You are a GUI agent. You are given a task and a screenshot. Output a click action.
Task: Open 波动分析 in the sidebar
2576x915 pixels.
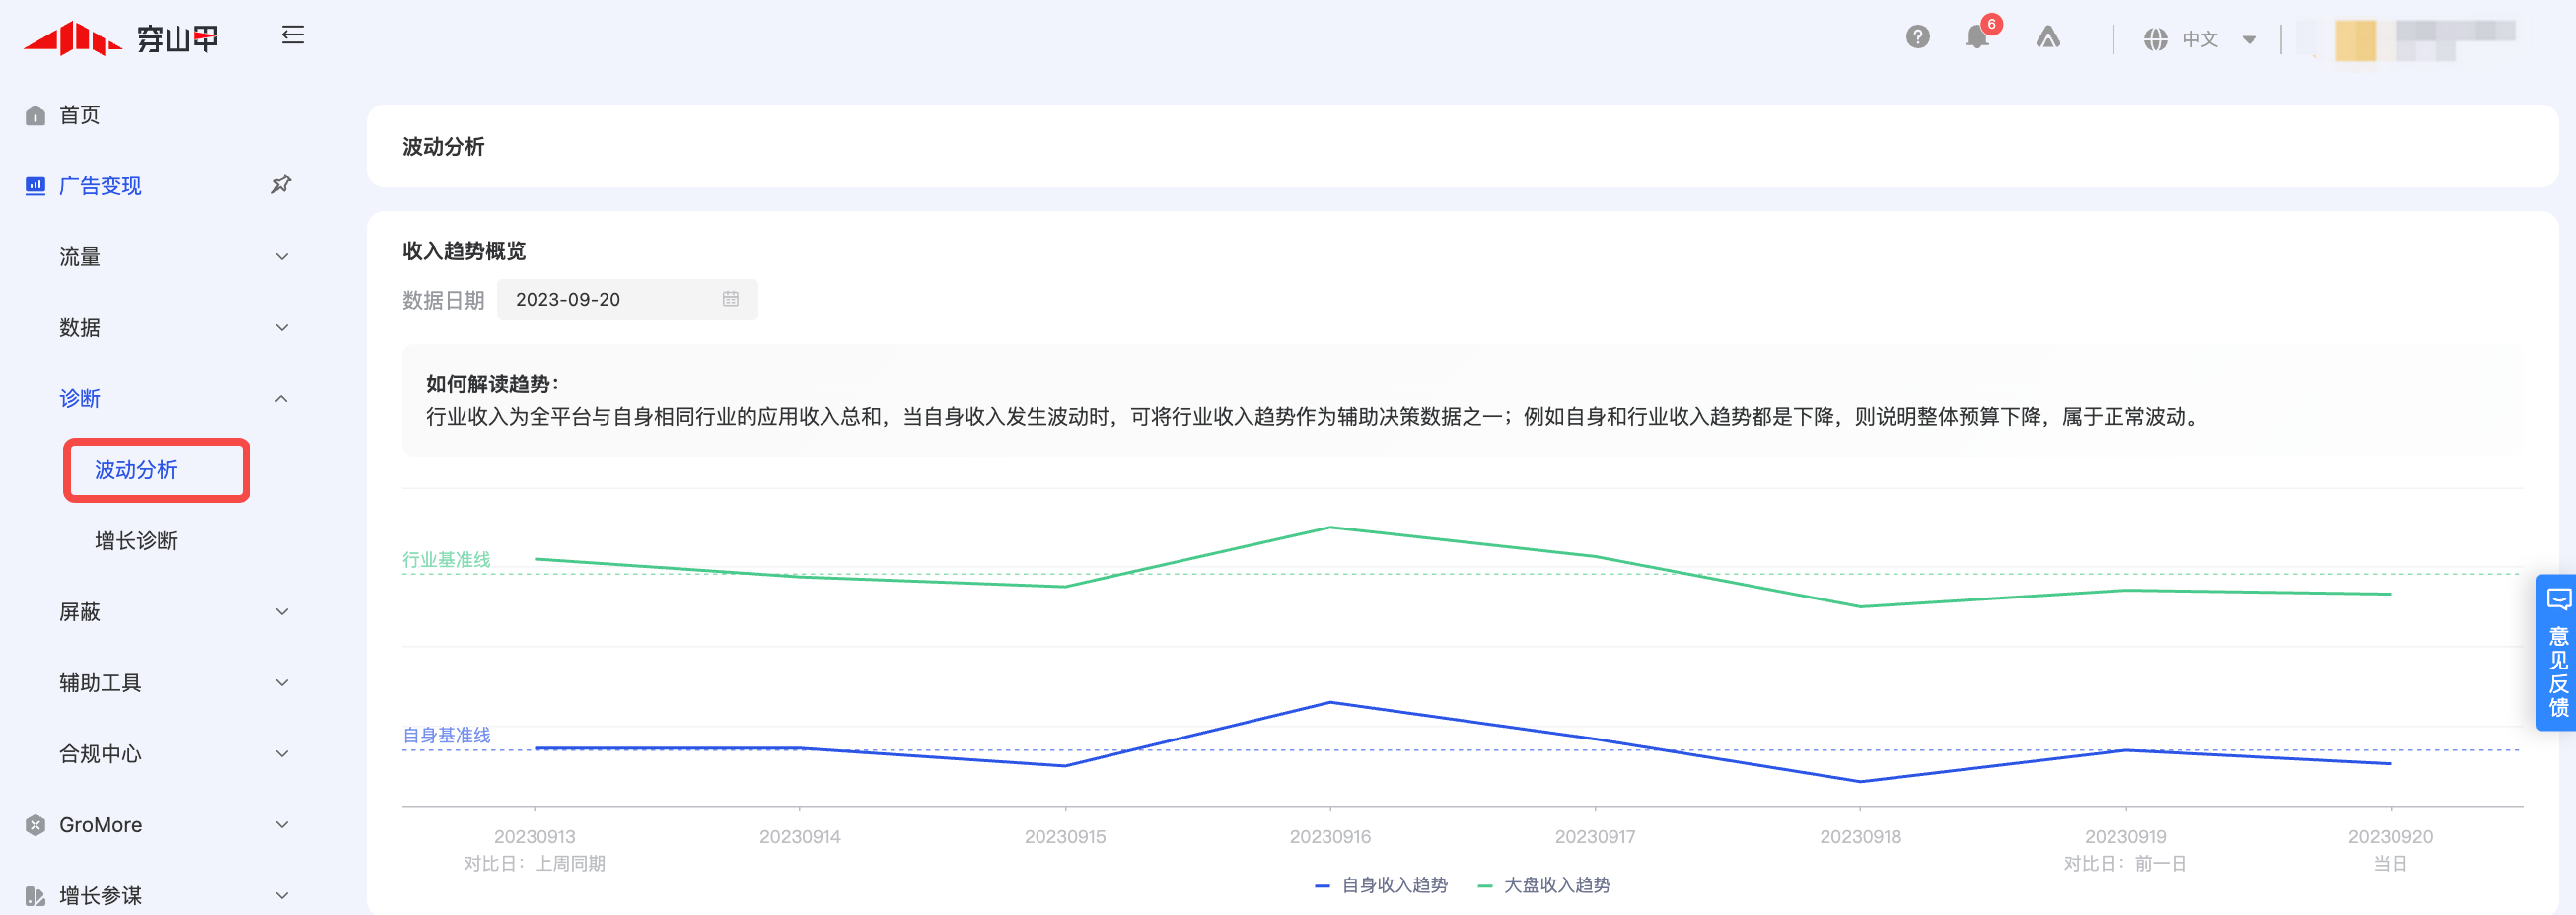pos(136,470)
